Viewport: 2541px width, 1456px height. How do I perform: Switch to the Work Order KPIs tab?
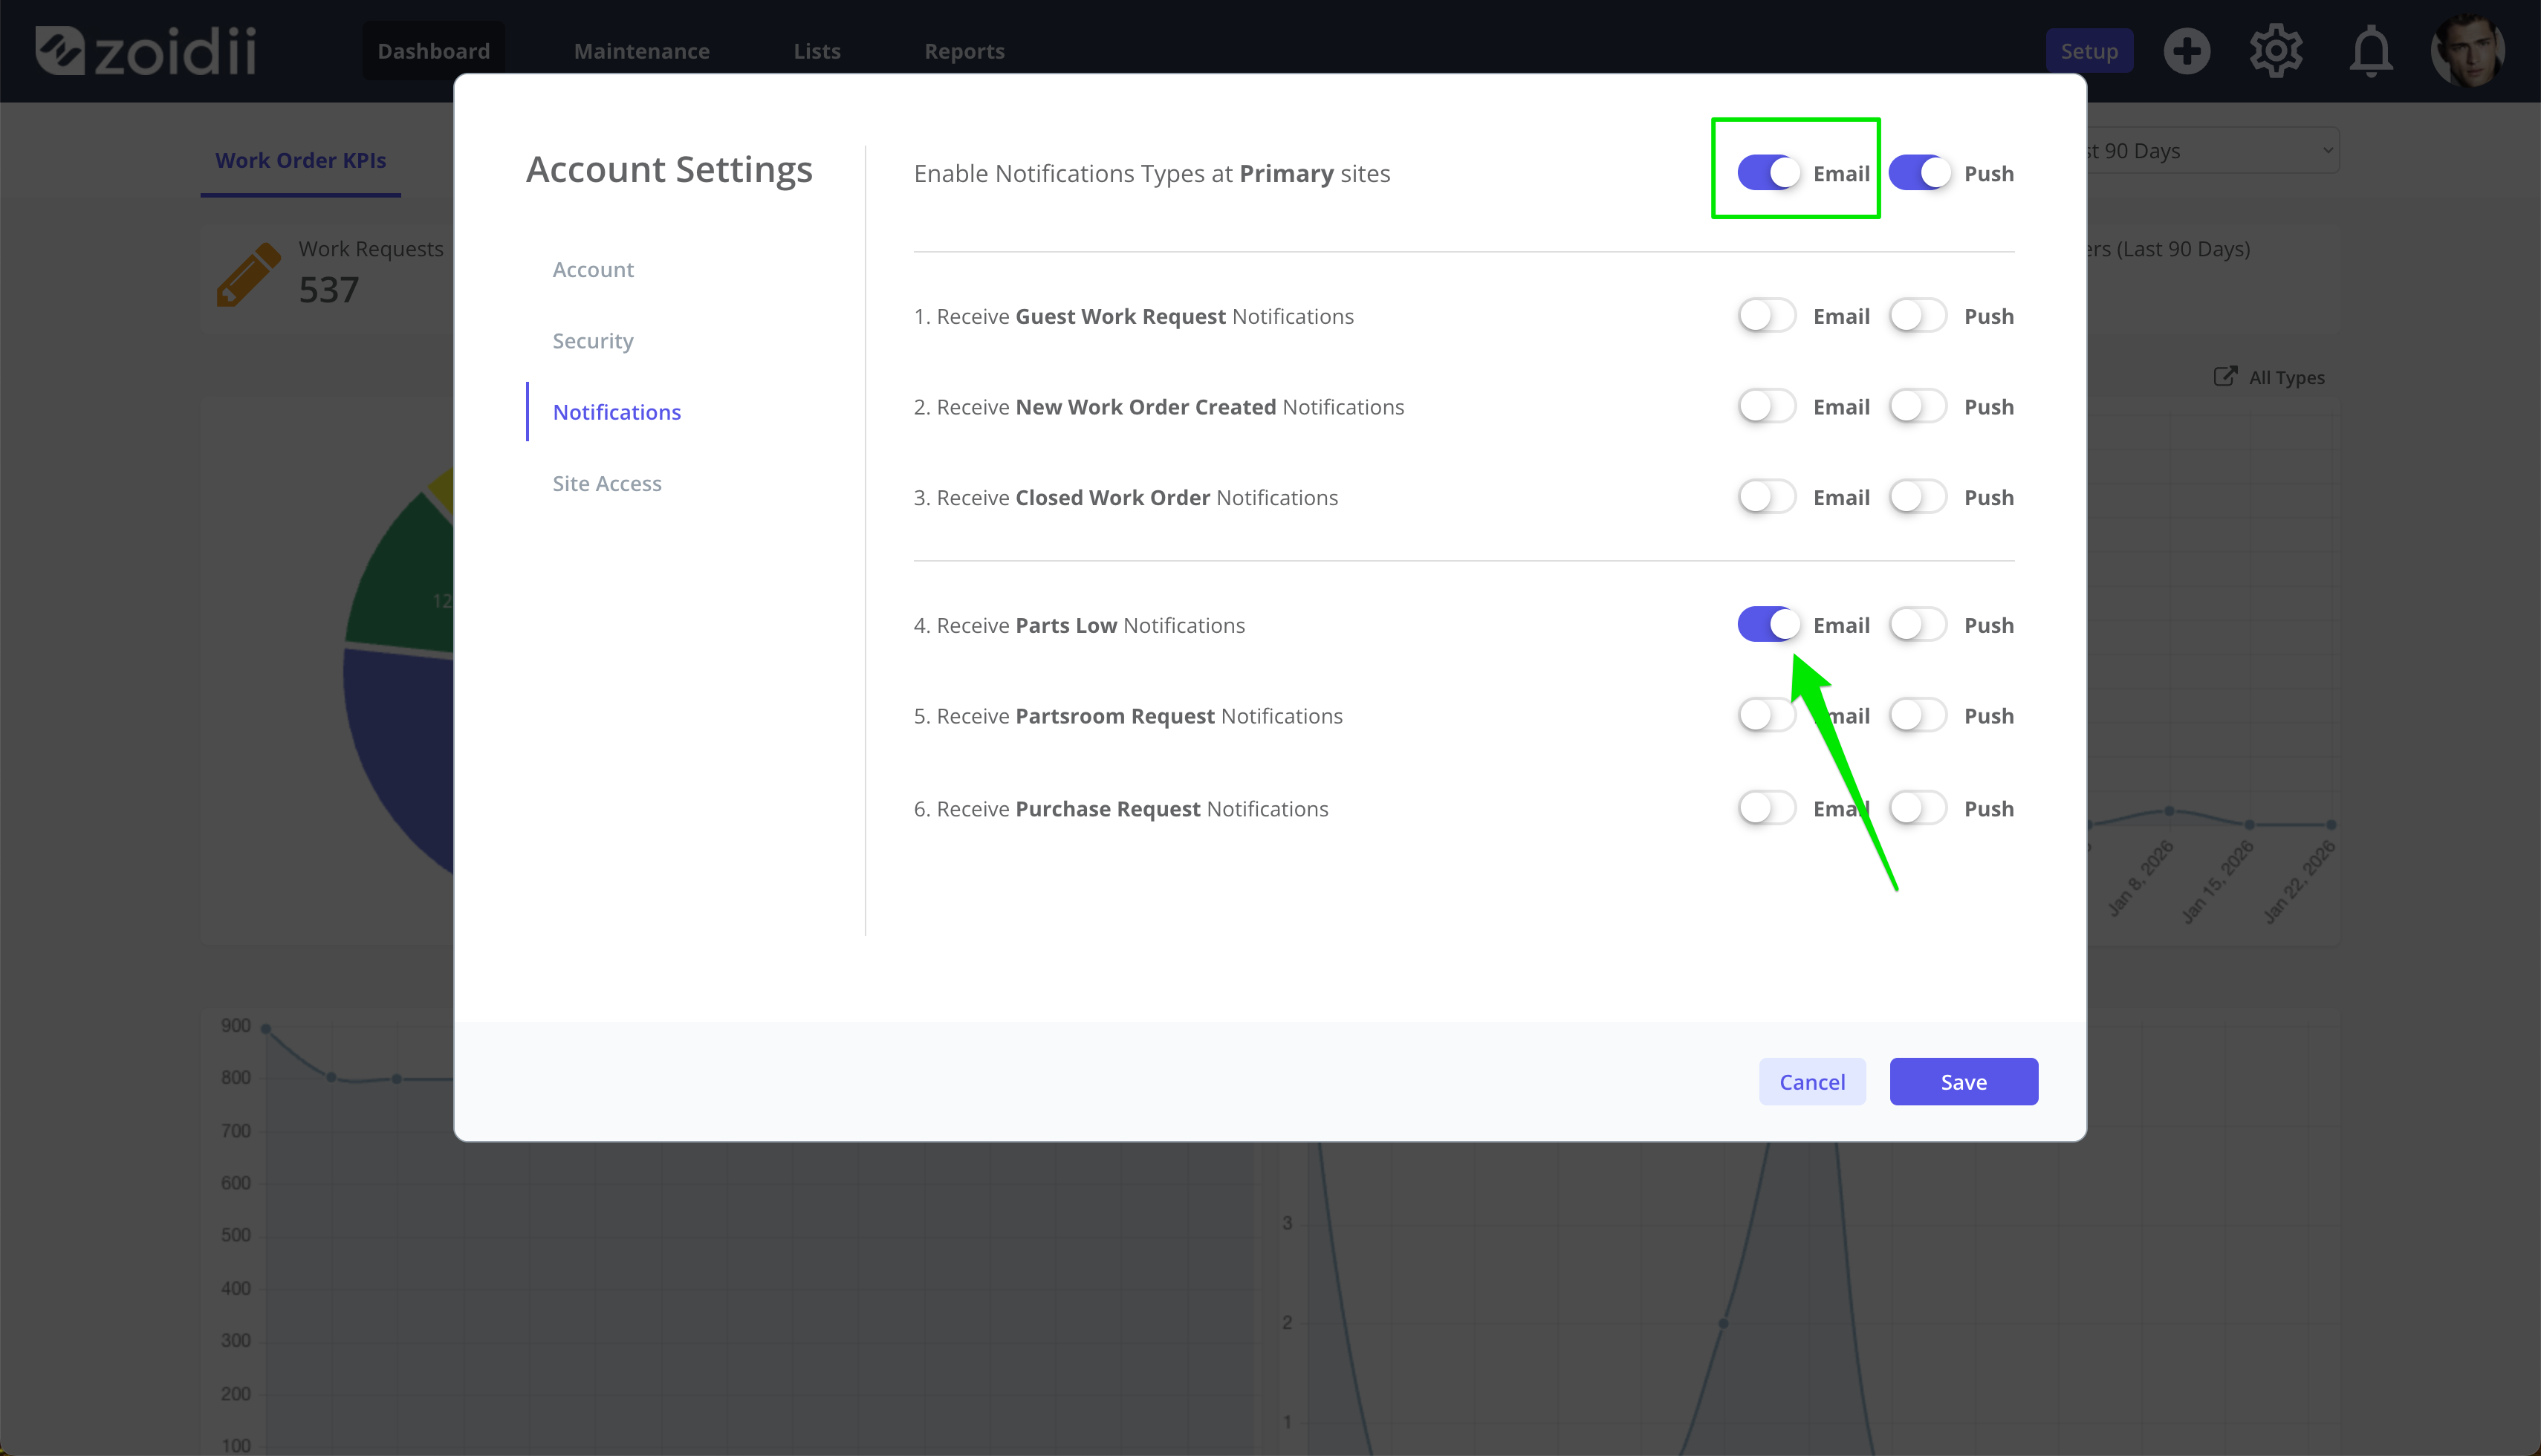pos(301,160)
